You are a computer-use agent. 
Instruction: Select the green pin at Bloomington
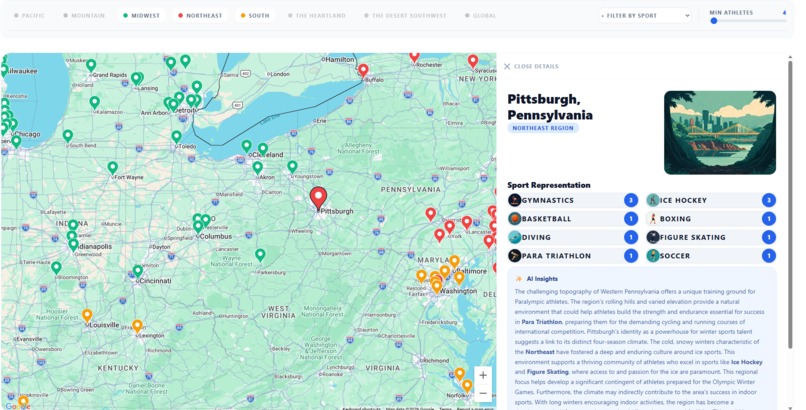[x=57, y=268]
